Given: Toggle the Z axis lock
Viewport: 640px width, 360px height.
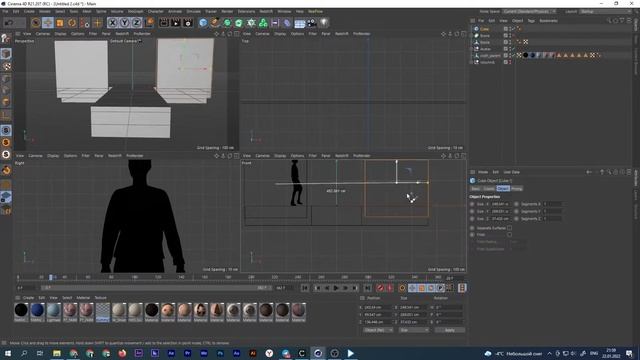Looking at the screenshot, I should pos(136,23).
